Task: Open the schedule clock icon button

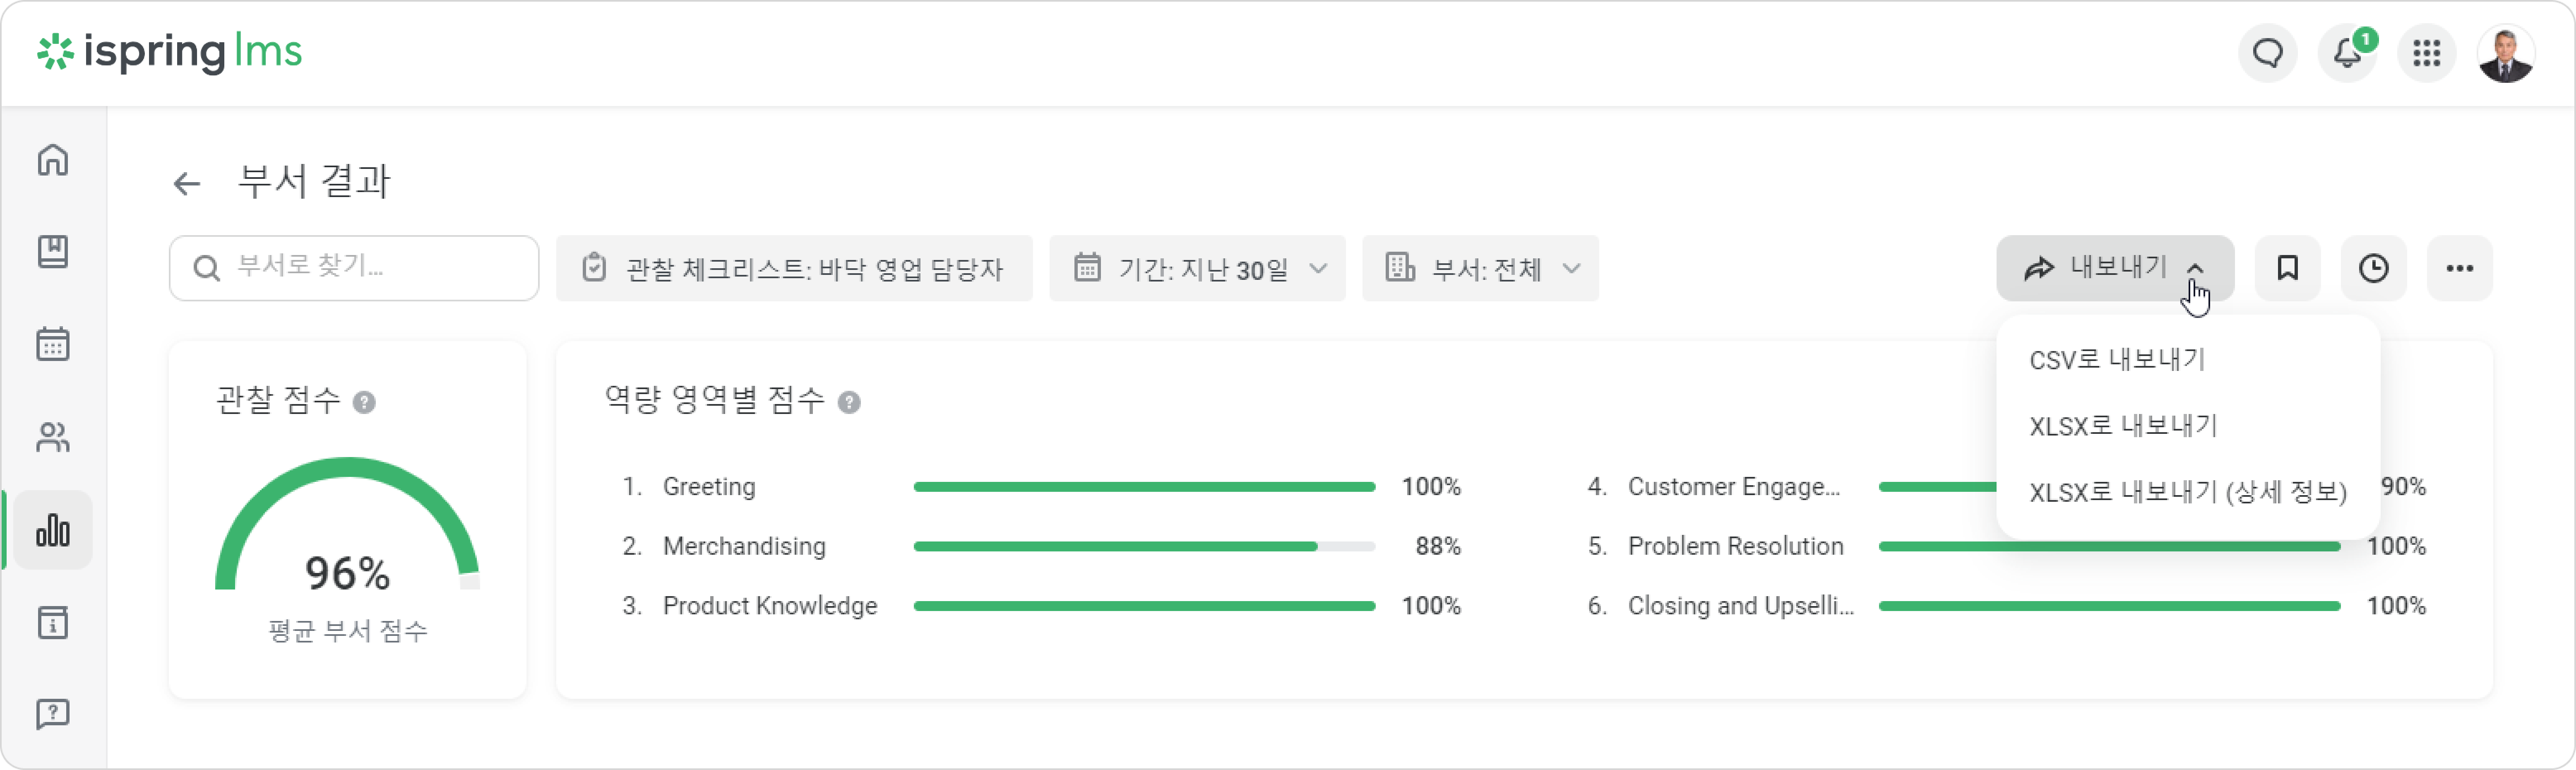Action: 2373,268
